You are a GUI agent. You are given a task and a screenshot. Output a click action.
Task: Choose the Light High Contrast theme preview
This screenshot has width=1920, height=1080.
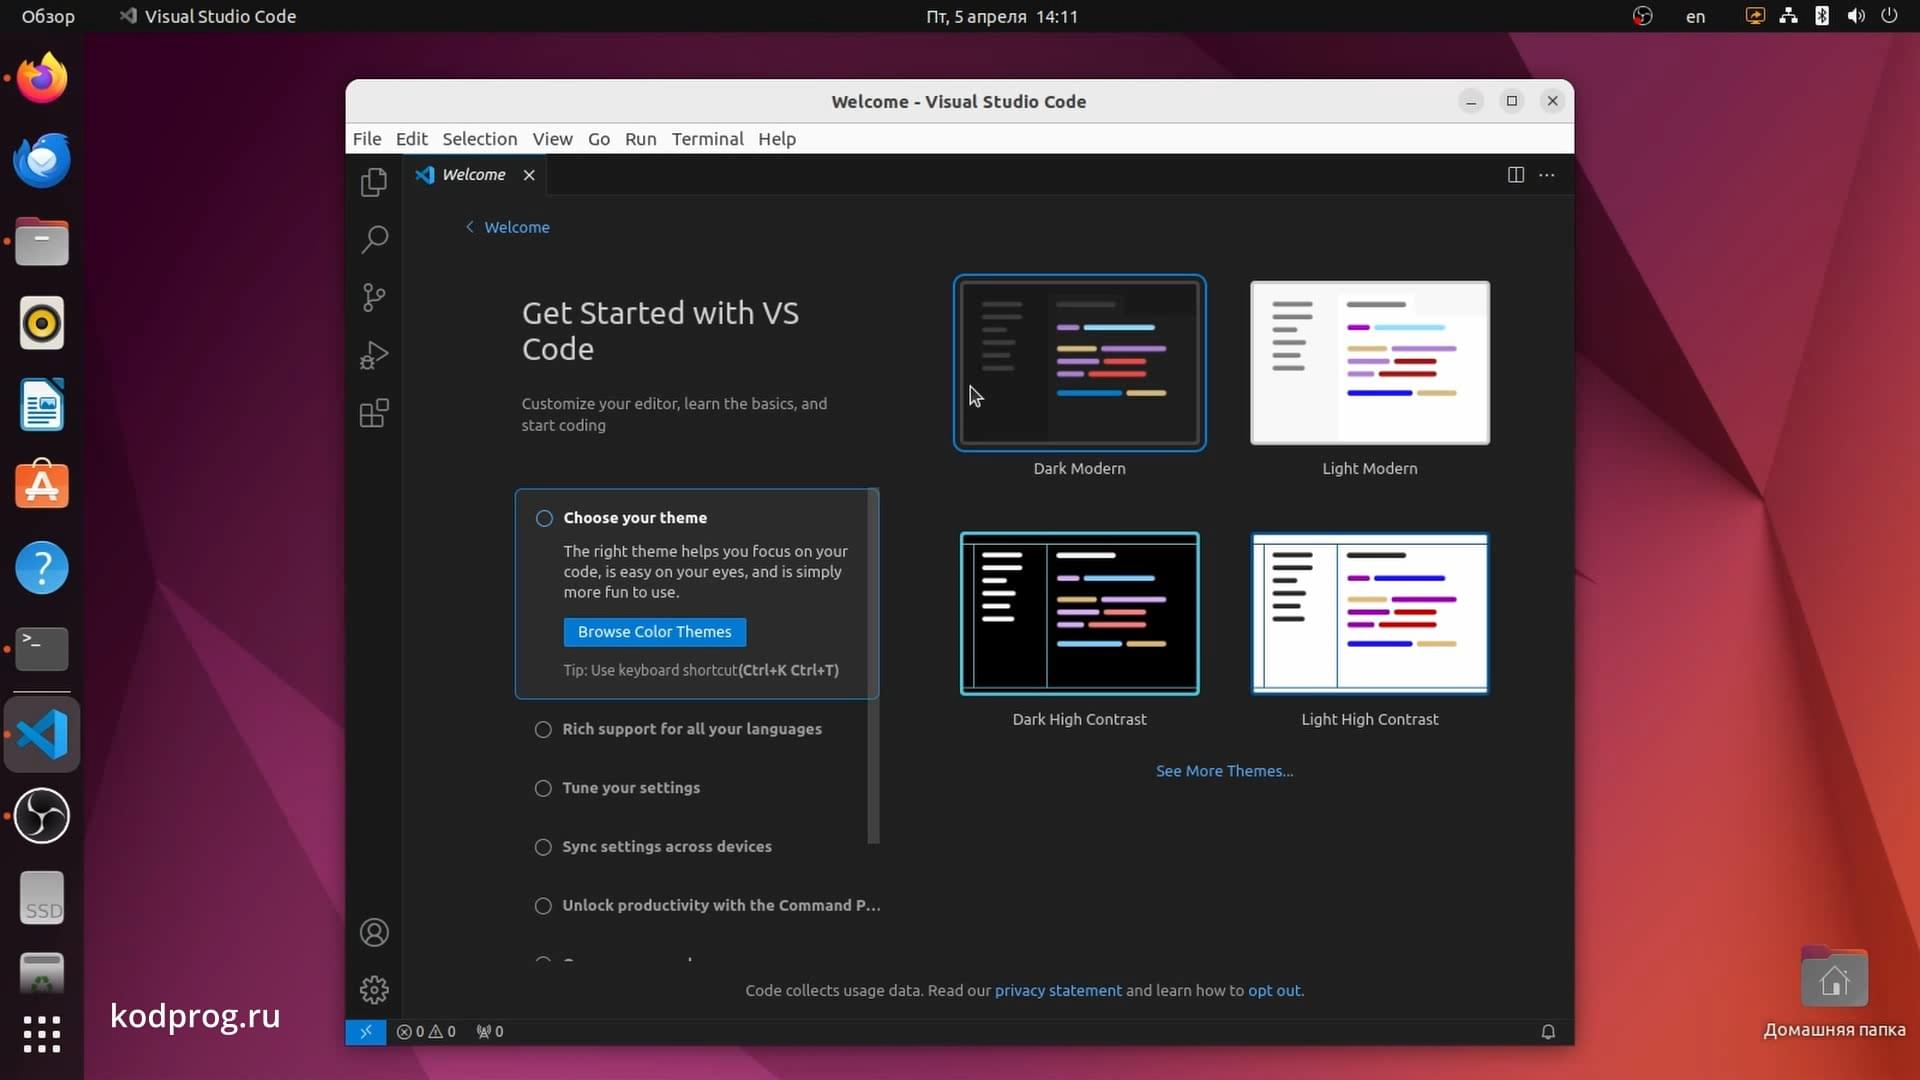click(x=1370, y=614)
